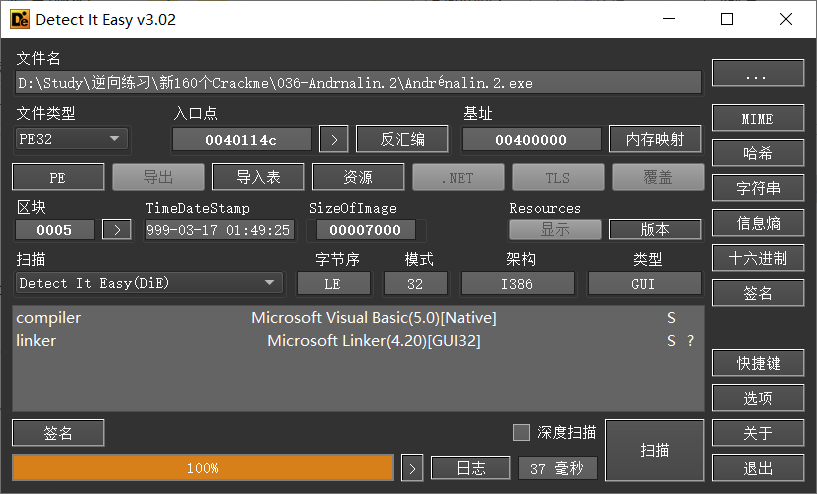Click the file name path field
This screenshot has height=494, width=817.
pyautogui.click(x=358, y=83)
